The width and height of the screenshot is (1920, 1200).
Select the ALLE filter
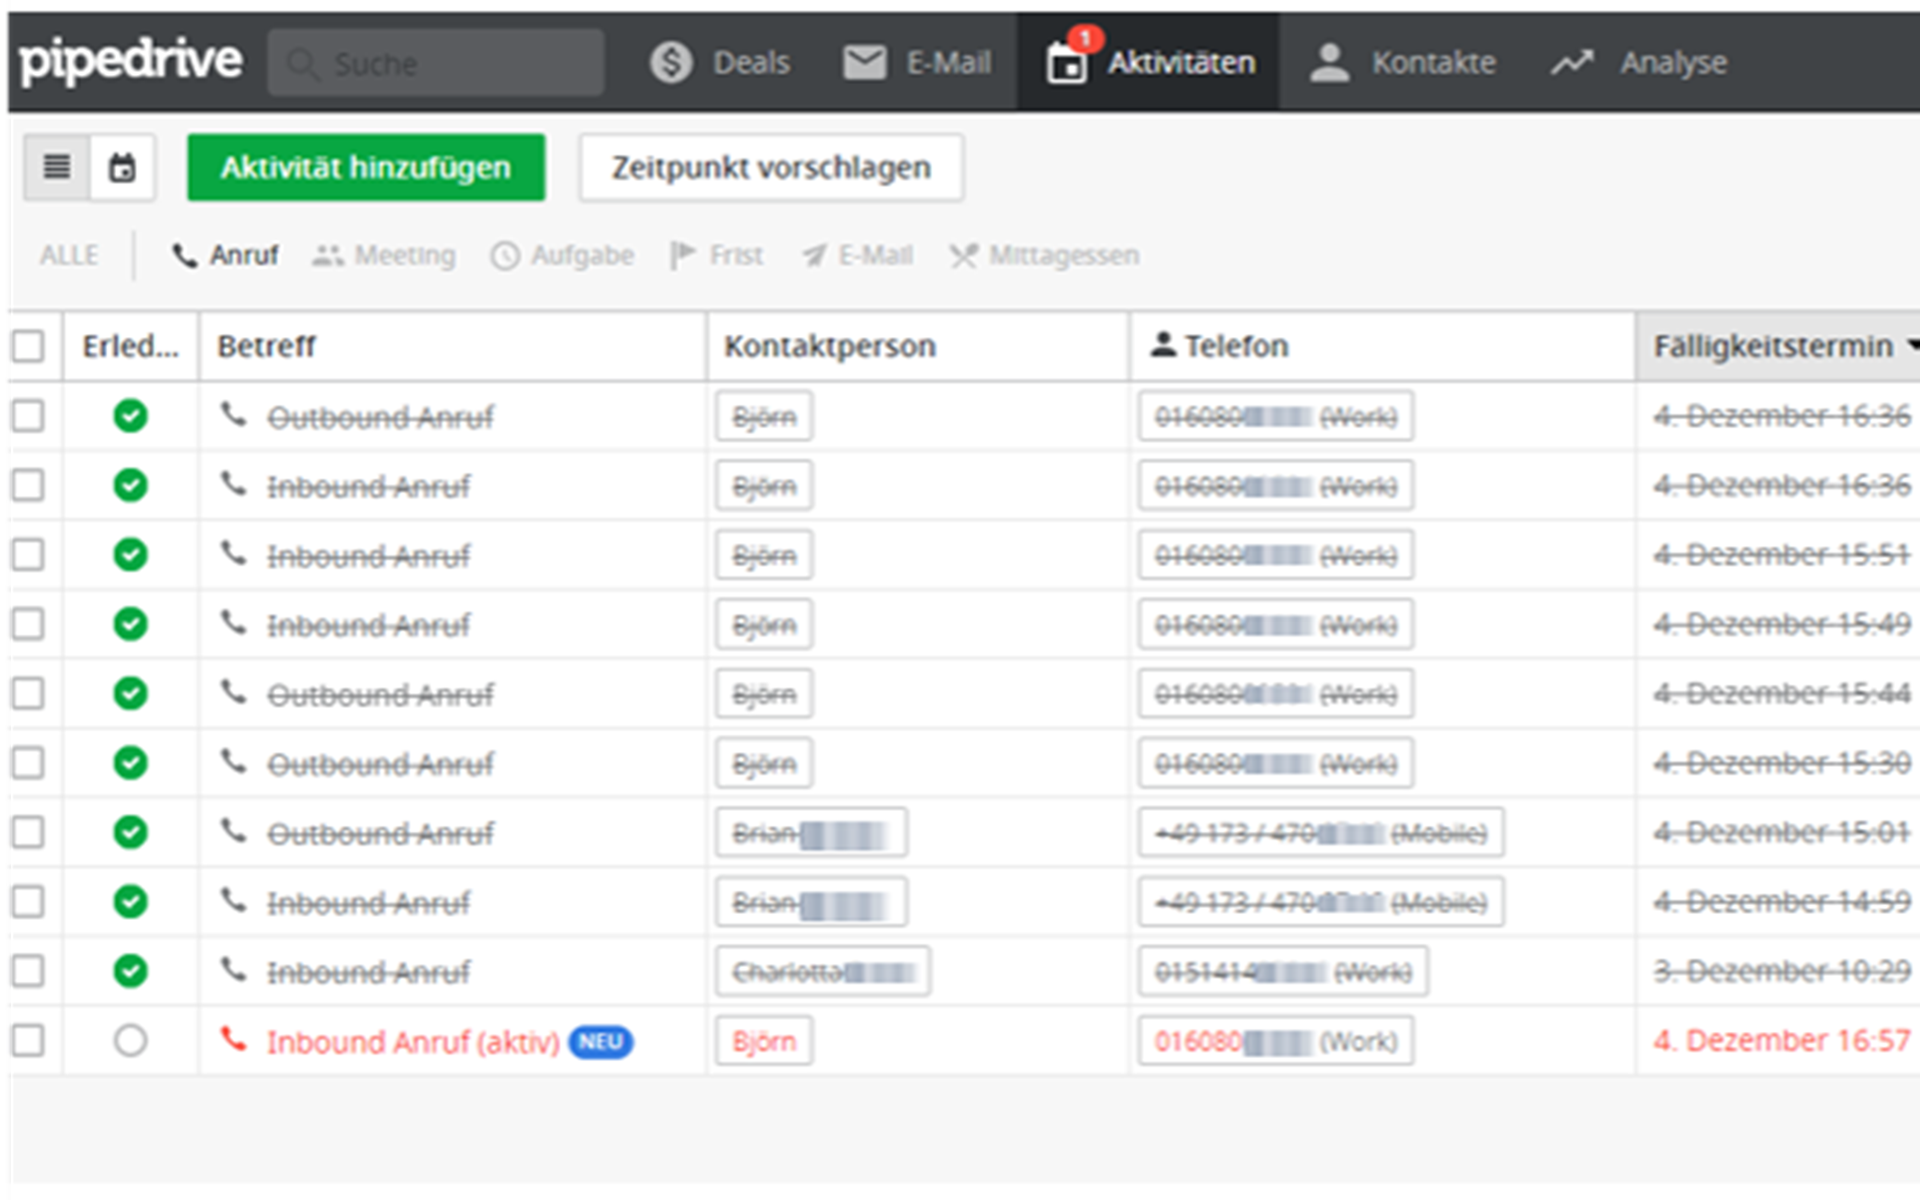coord(69,255)
